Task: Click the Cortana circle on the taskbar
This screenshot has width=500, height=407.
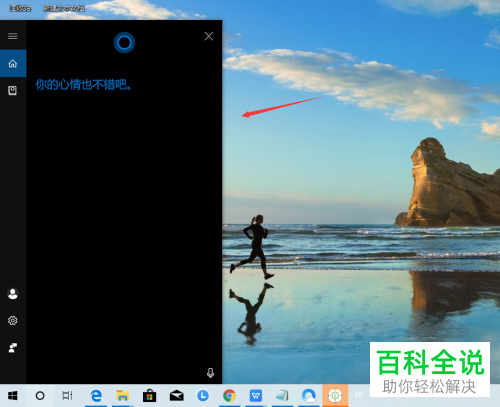Action: point(40,396)
